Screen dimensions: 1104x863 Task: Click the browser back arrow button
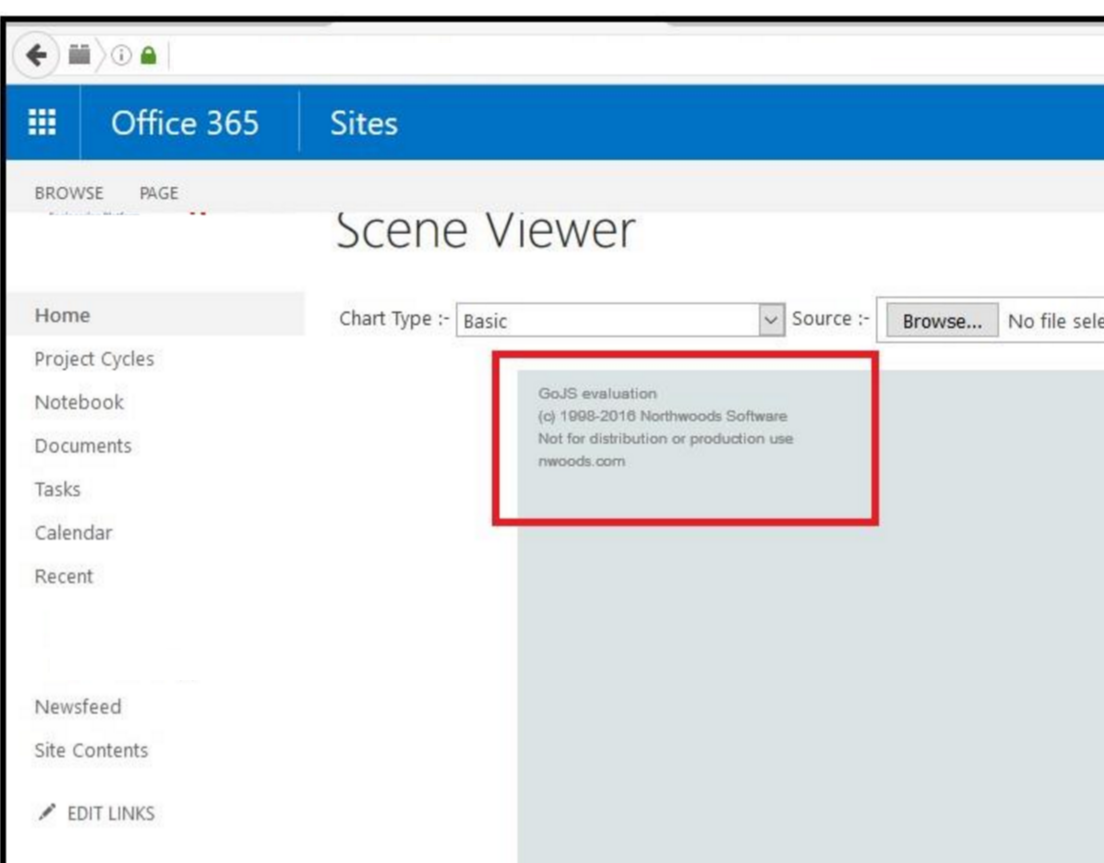(35, 55)
